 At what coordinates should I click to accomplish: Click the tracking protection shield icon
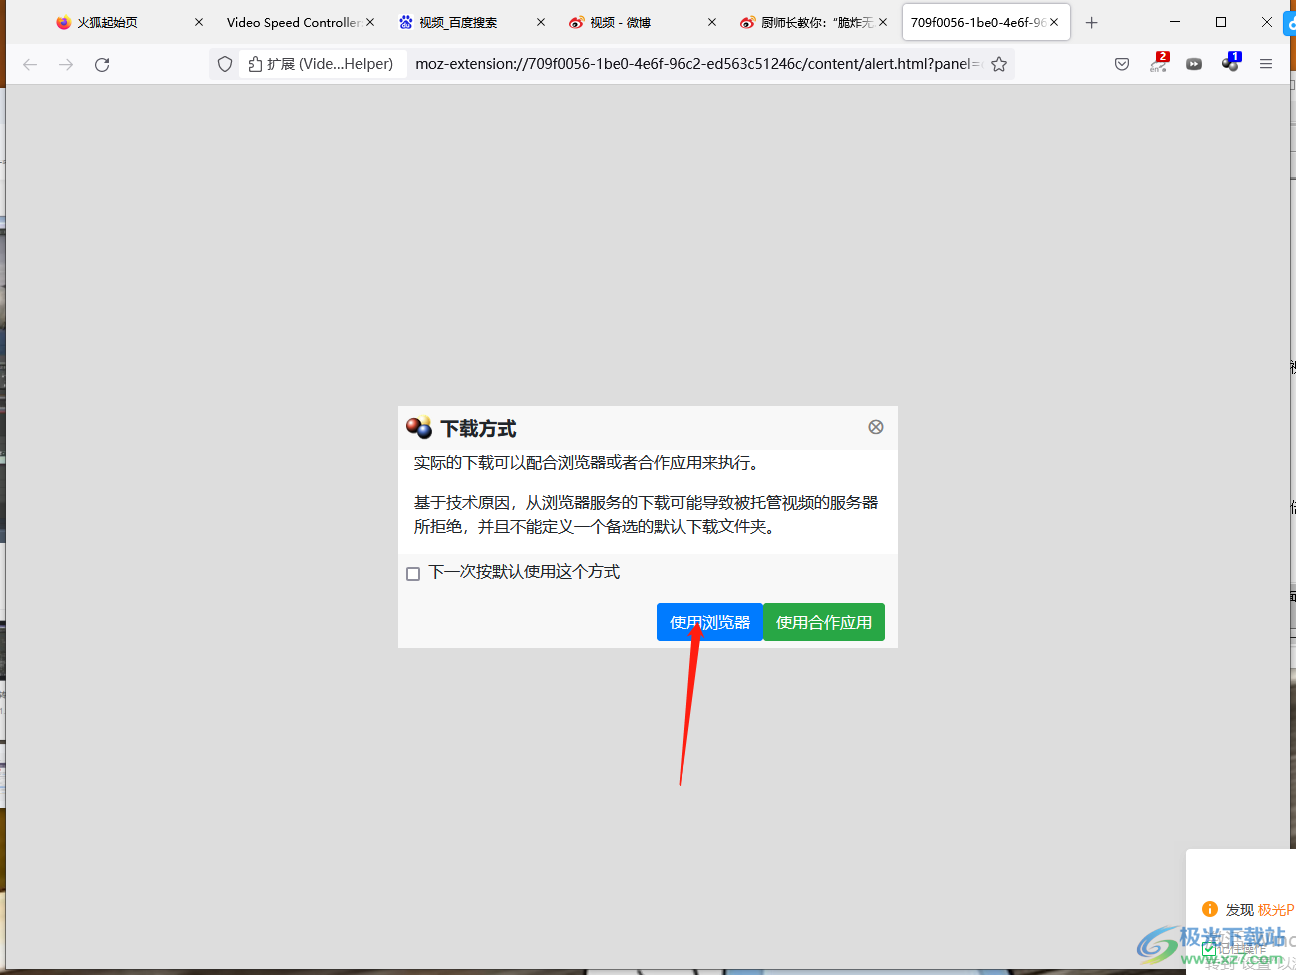[x=225, y=64]
